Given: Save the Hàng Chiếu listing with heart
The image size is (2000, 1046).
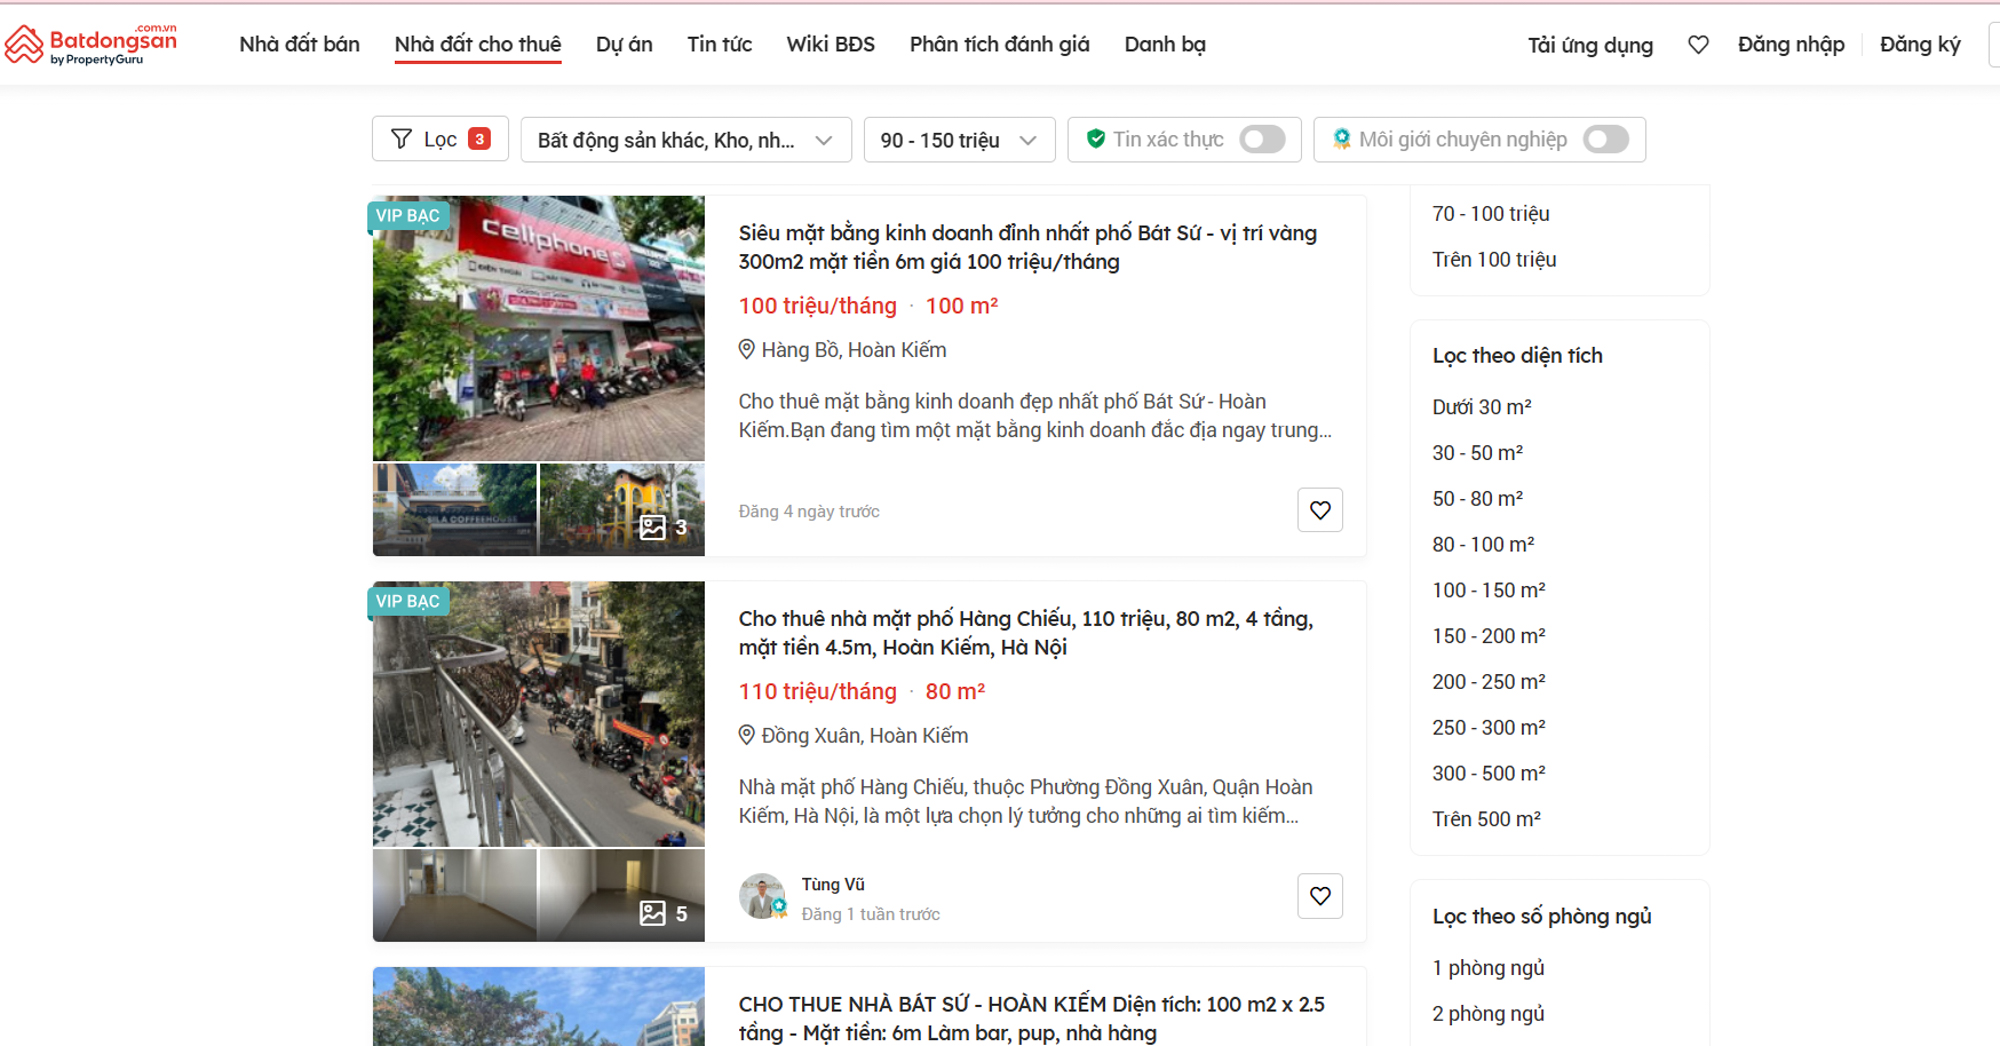Looking at the screenshot, I should pyautogui.click(x=1320, y=896).
